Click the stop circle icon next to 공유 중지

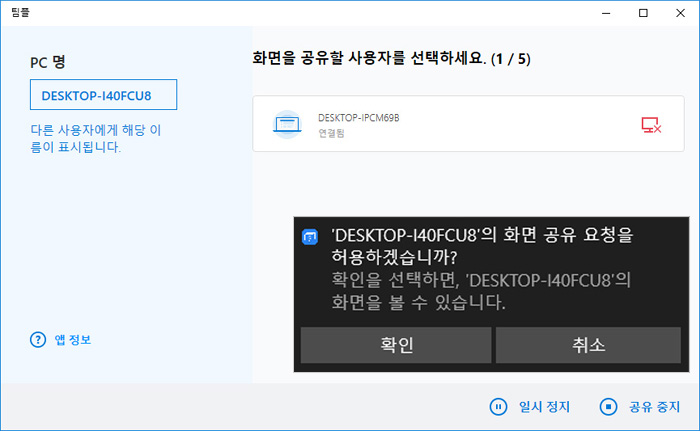(x=608, y=407)
